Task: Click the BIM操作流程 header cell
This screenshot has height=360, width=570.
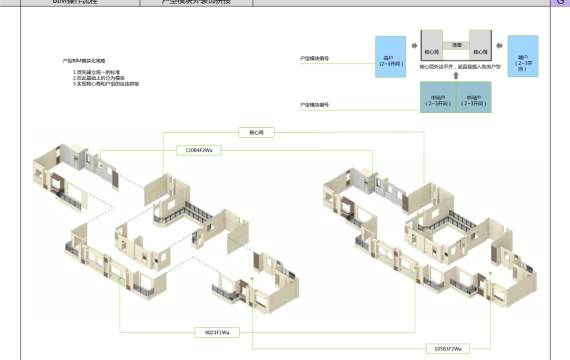Action: click(80, 3)
